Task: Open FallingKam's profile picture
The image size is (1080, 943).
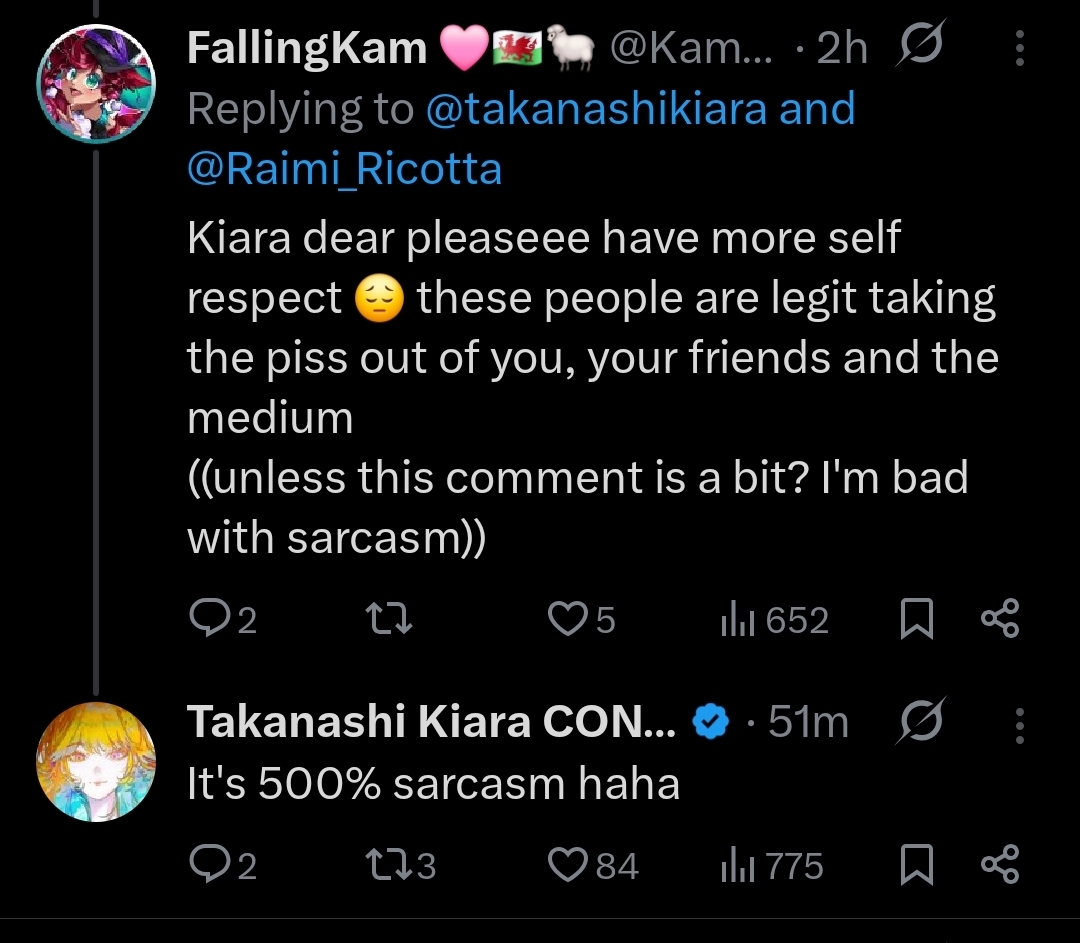Action: click(x=96, y=84)
